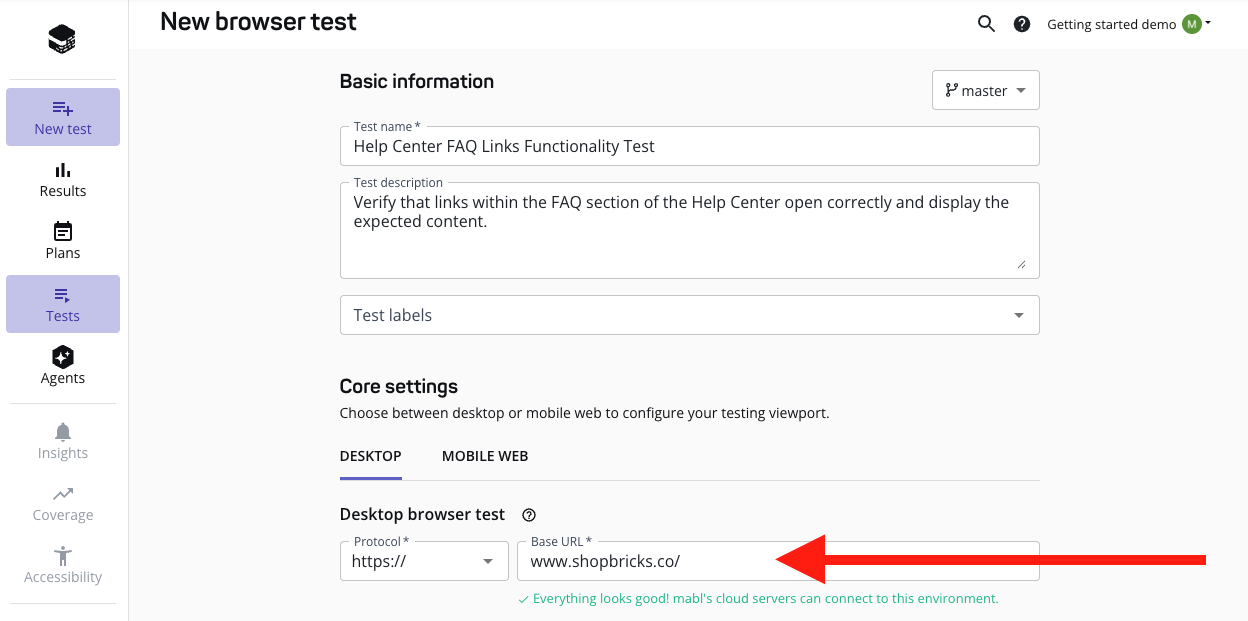Select Tests in the sidebar
The image size is (1248, 621).
(63, 304)
